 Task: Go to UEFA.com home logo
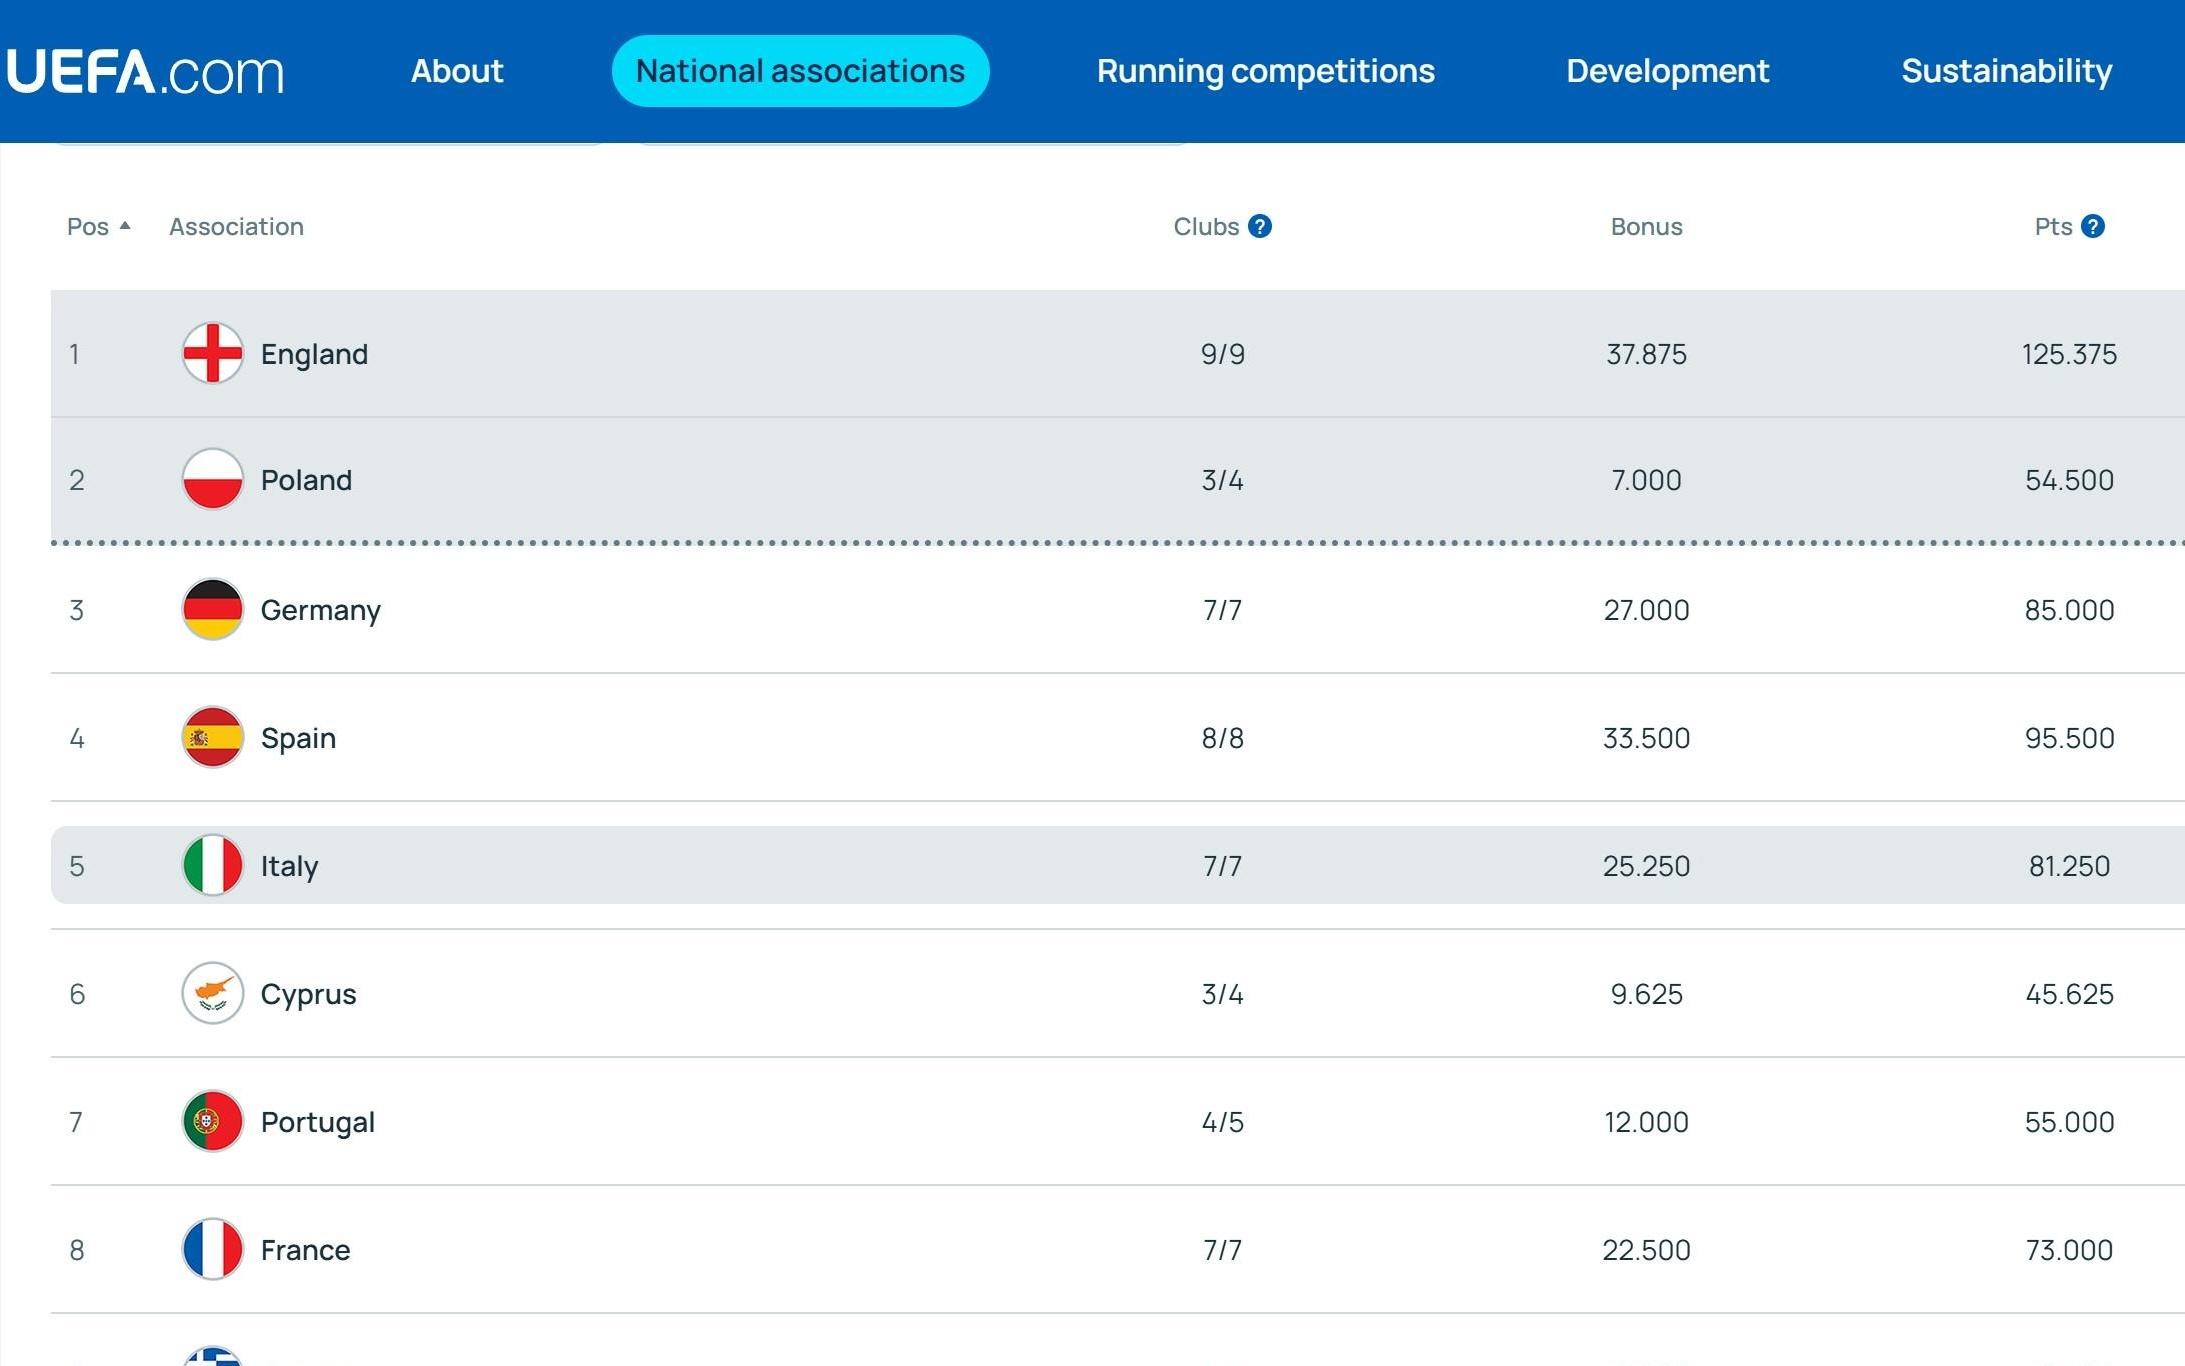click(145, 72)
